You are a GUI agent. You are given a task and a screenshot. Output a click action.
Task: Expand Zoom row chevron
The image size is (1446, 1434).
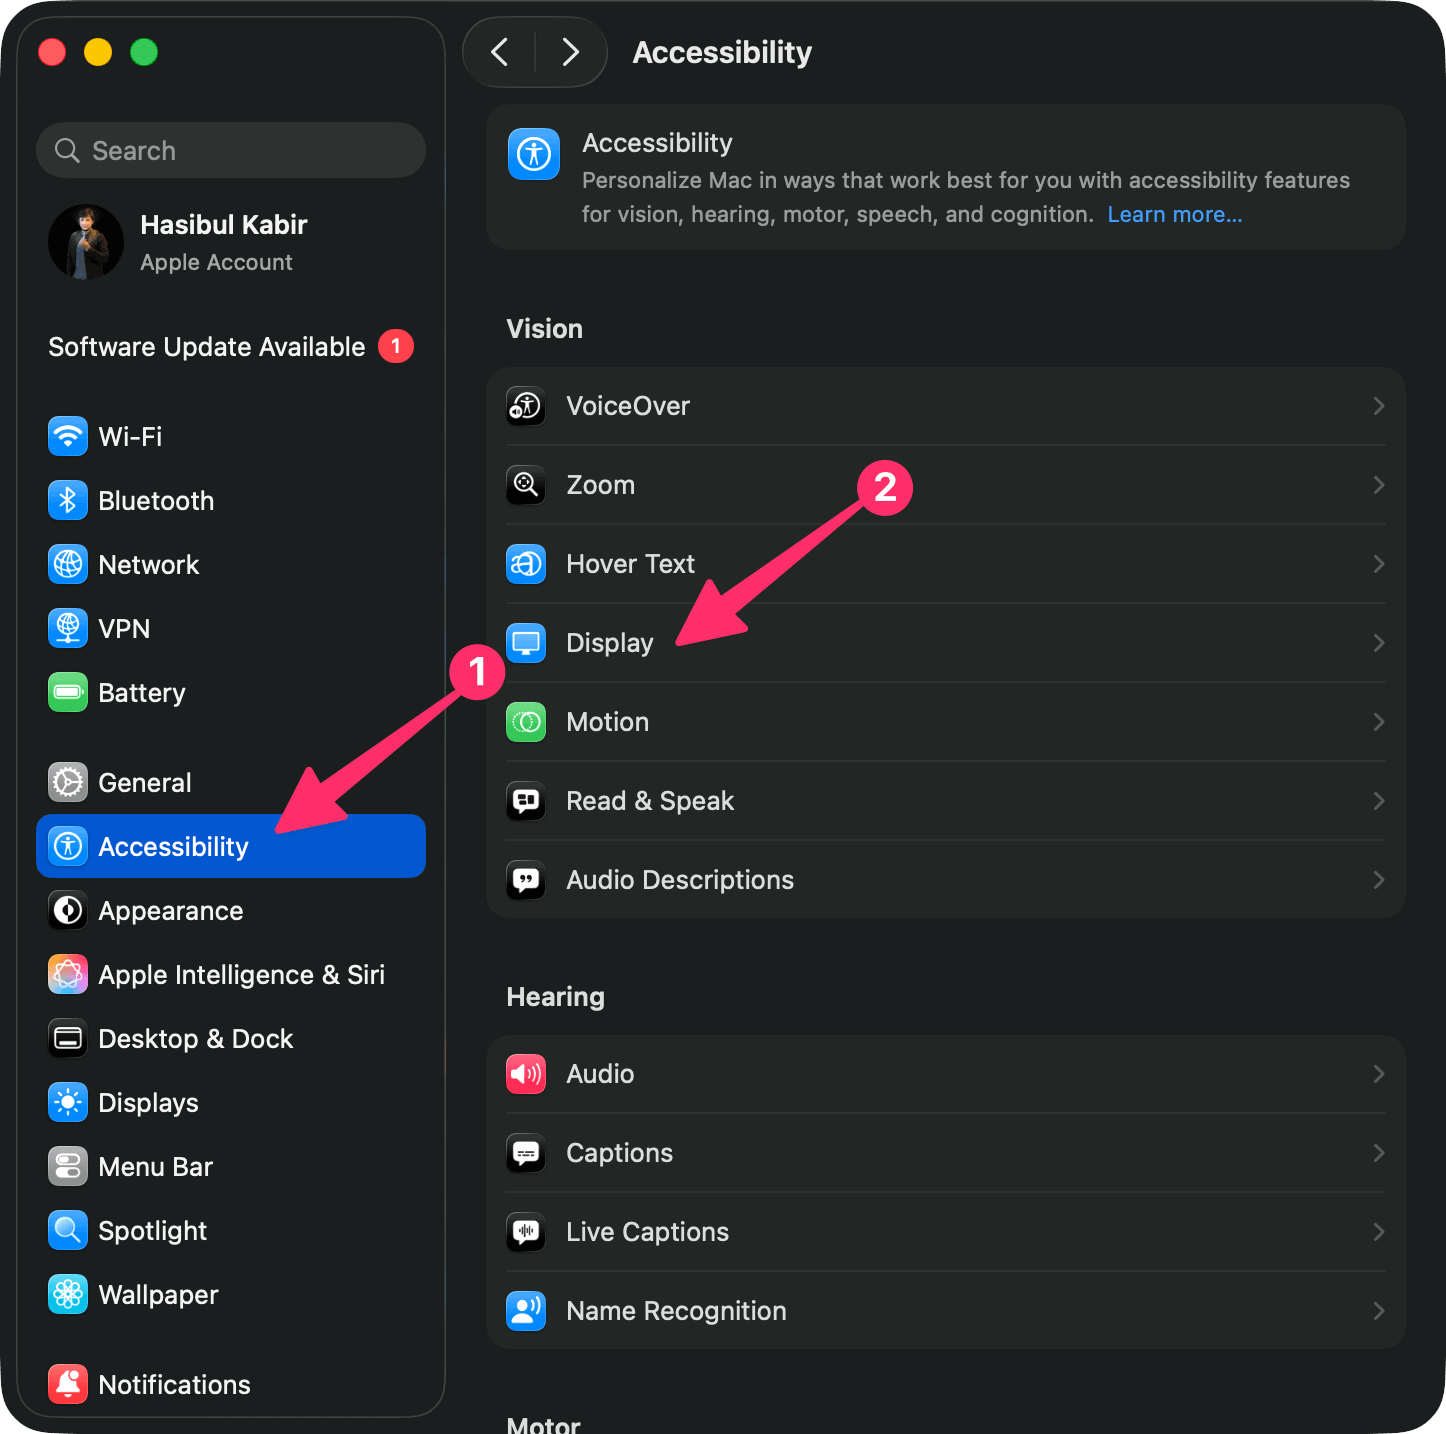(1379, 485)
